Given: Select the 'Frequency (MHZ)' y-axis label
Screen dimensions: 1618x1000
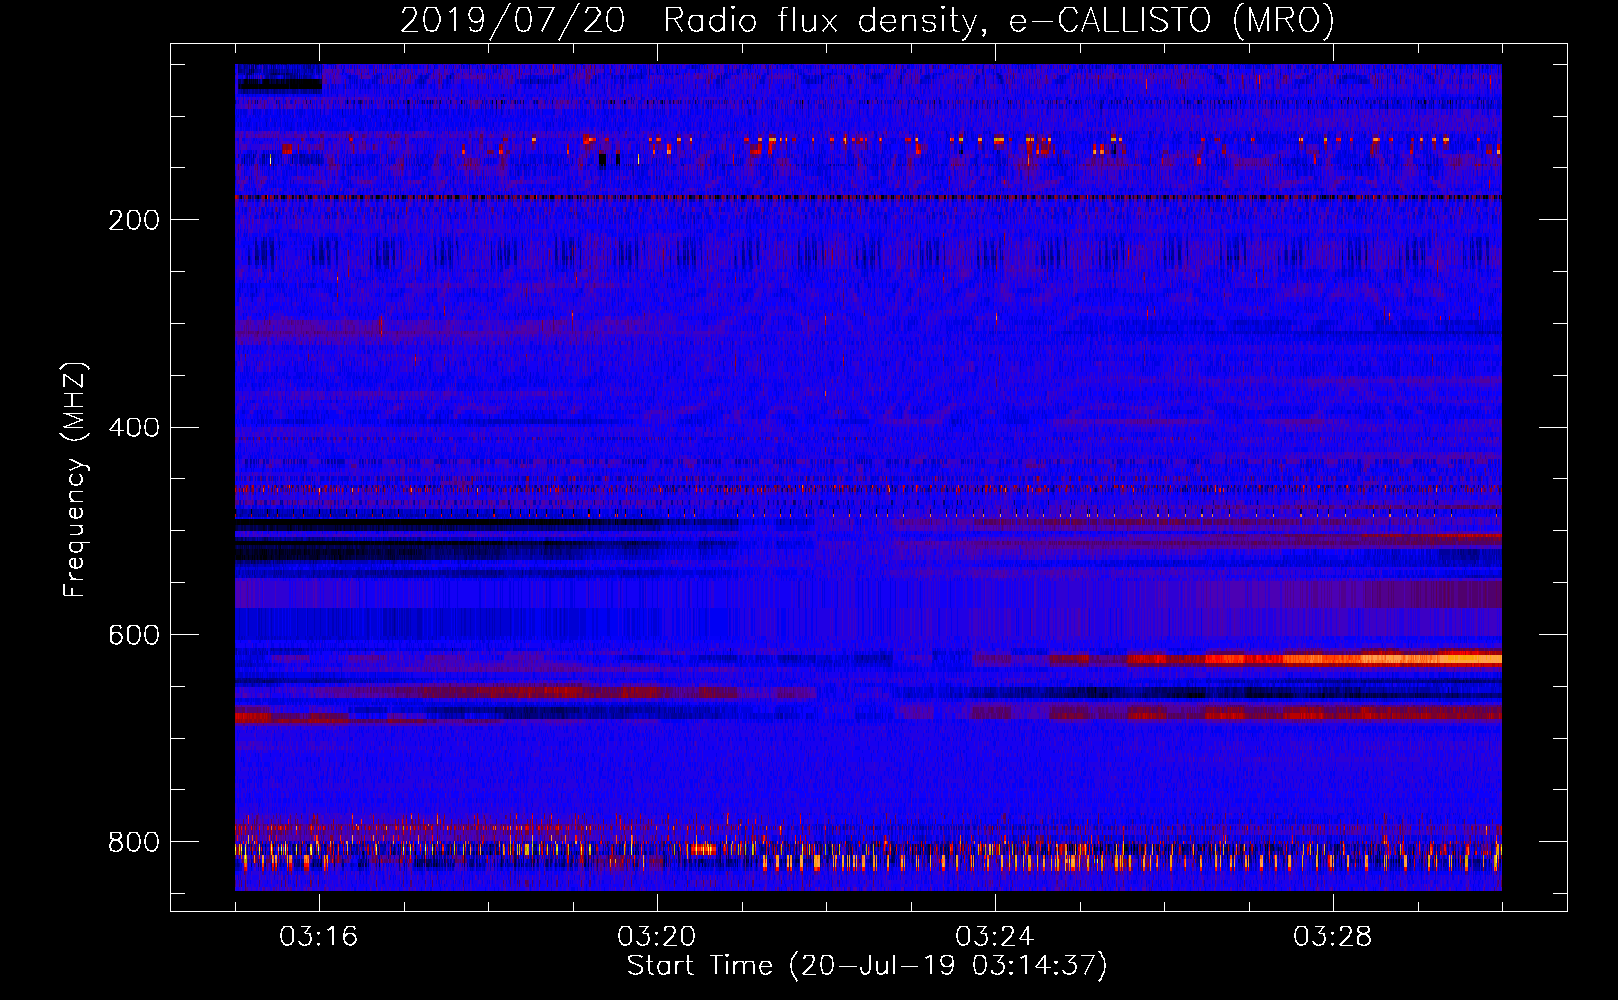Looking at the screenshot, I should pyautogui.click(x=74, y=479).
